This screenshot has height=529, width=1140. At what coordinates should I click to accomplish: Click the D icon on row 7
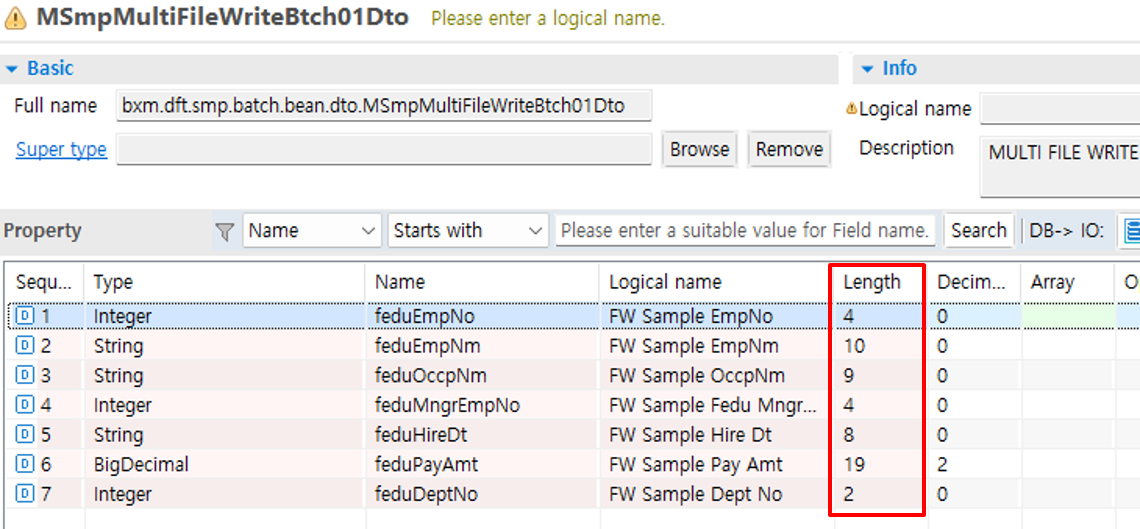tap(25, 494)
